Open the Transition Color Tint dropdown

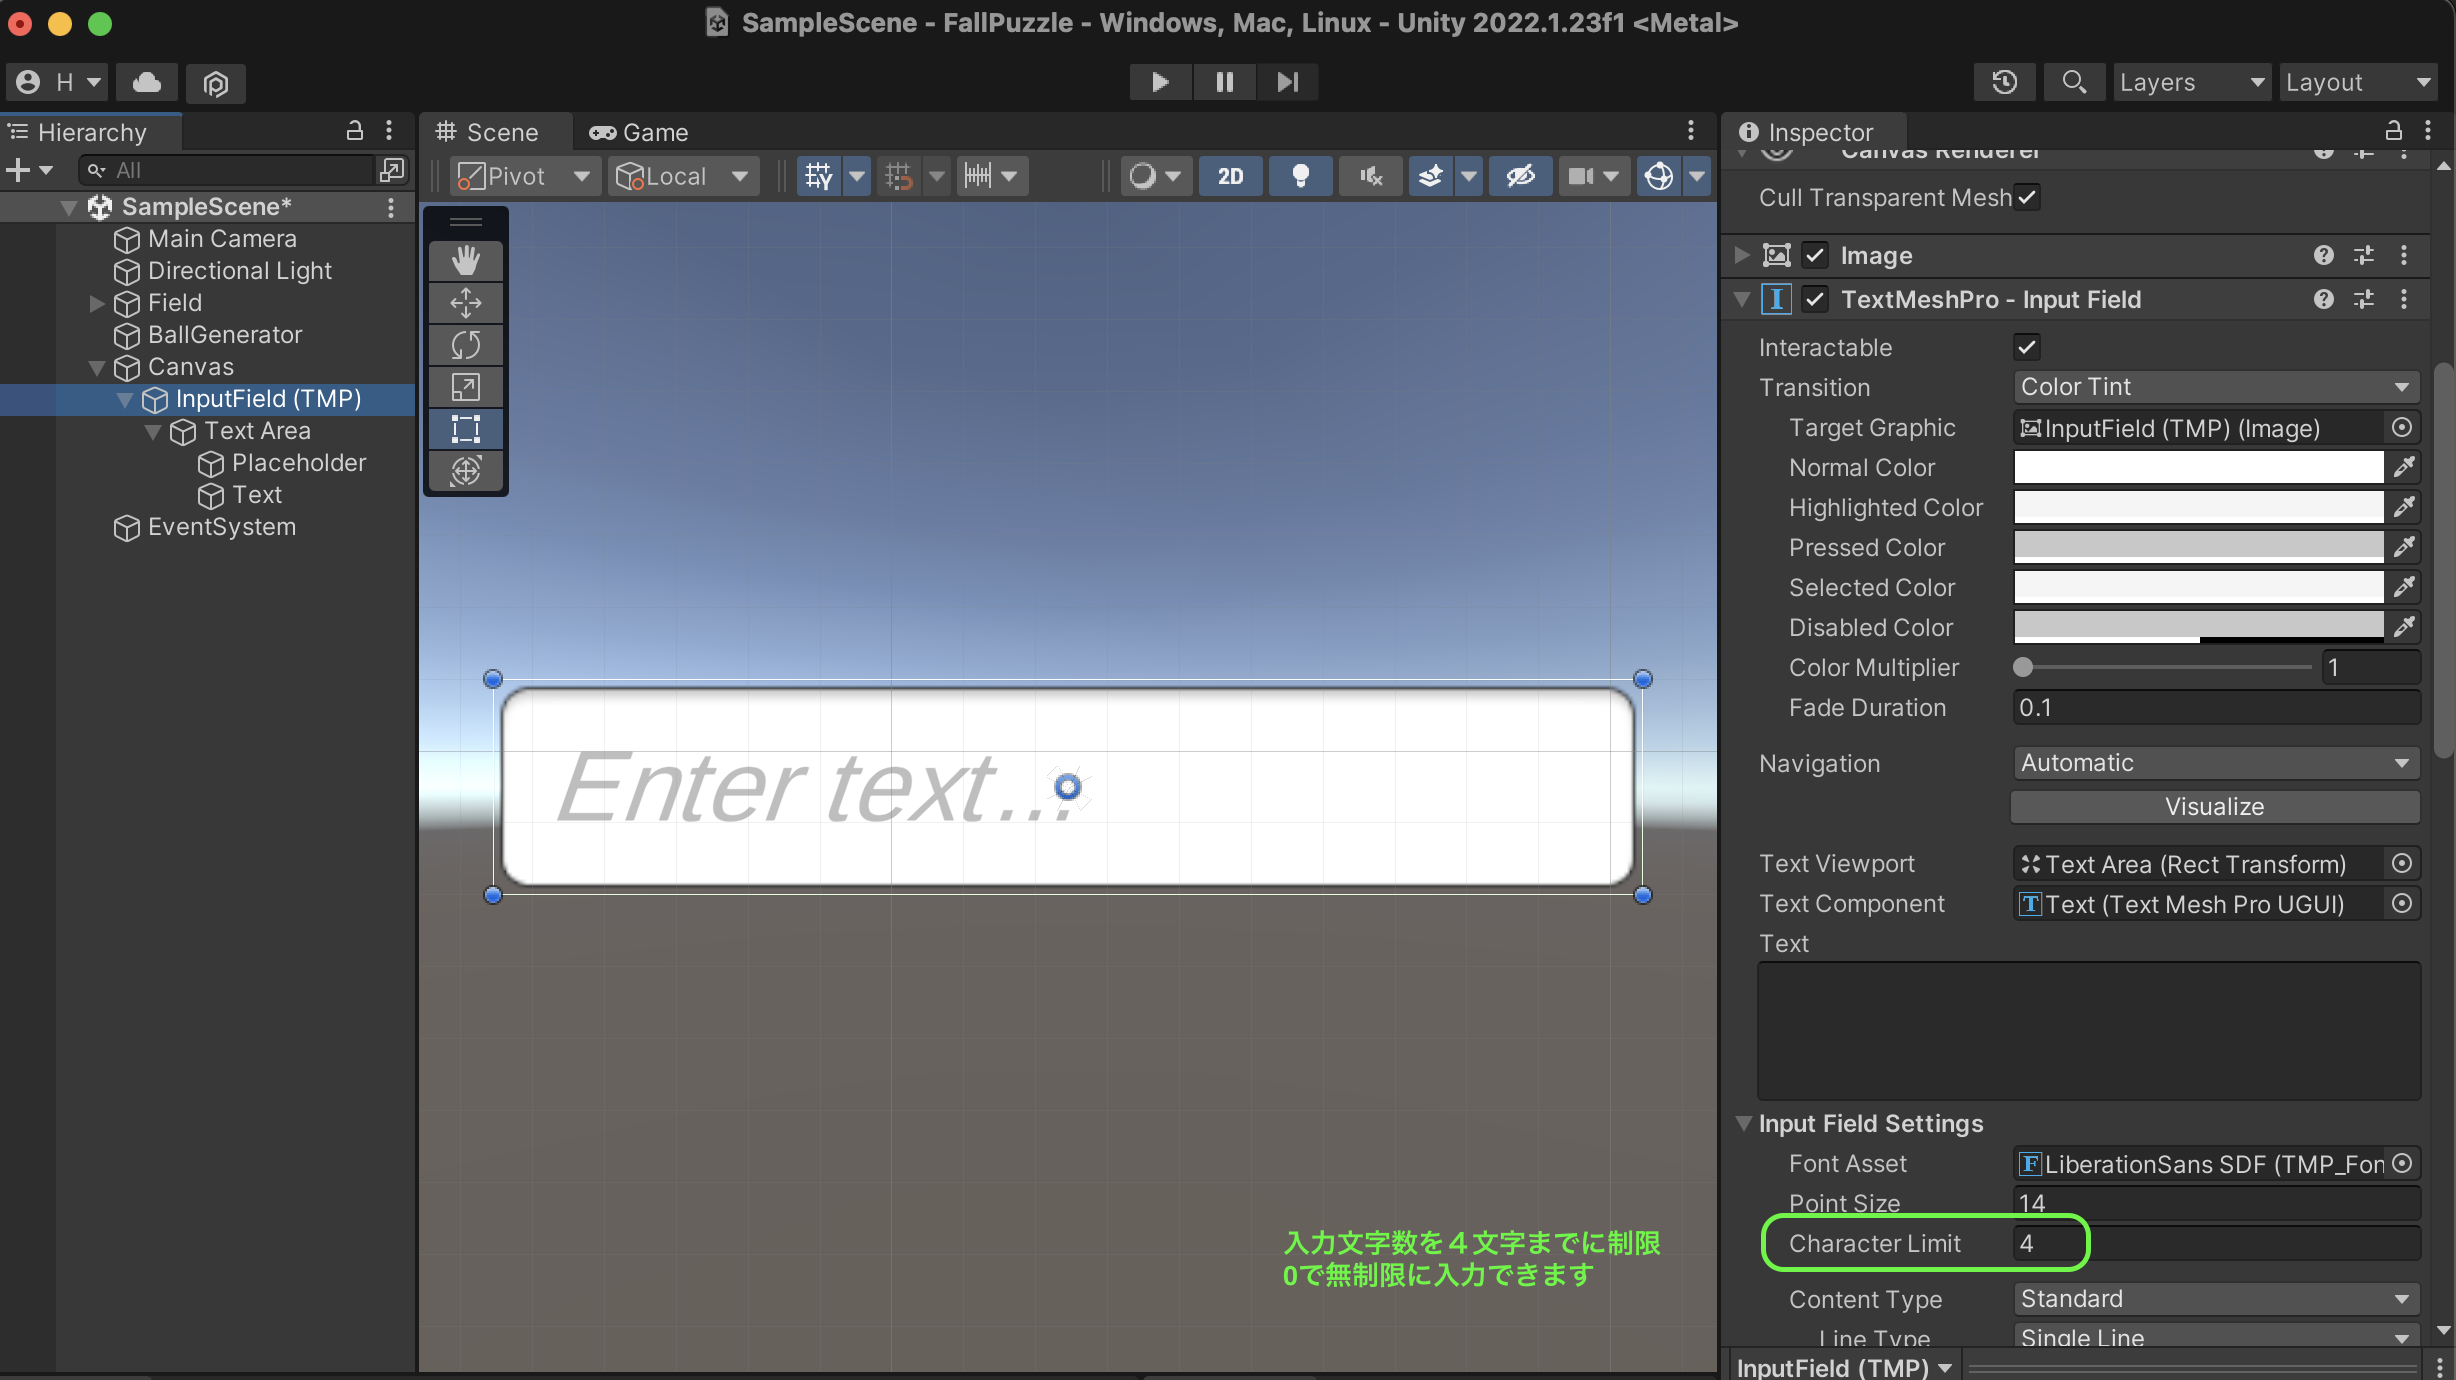click(2215, 387)
